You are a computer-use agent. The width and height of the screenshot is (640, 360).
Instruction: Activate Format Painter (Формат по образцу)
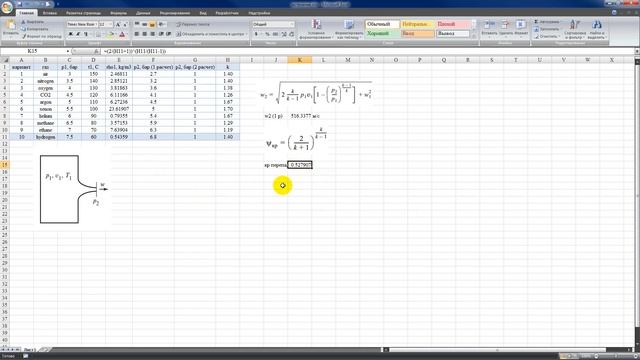[42, 36]
